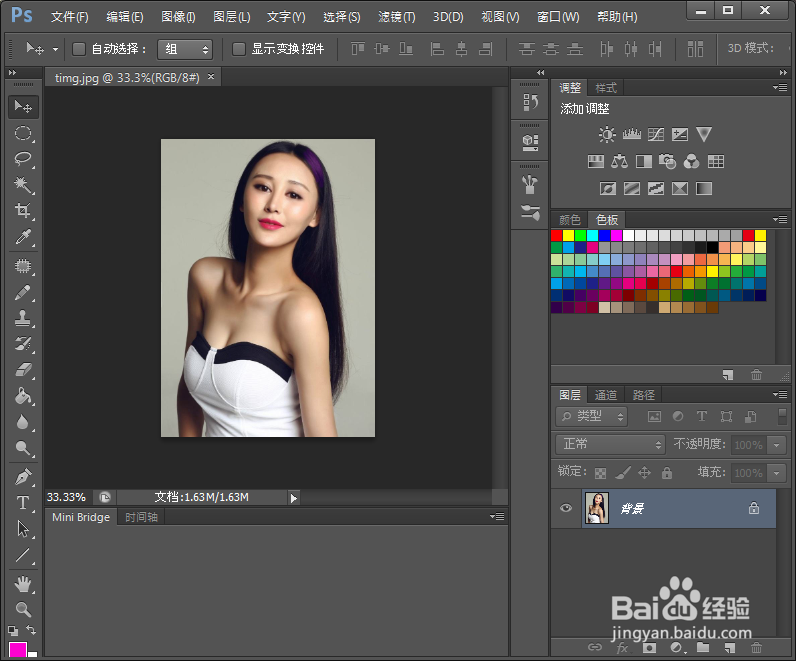The width and height of the screenshot is (796, 661).
Task: Open the Move tool preset picker arrow
Action: [x=55, y=49]
